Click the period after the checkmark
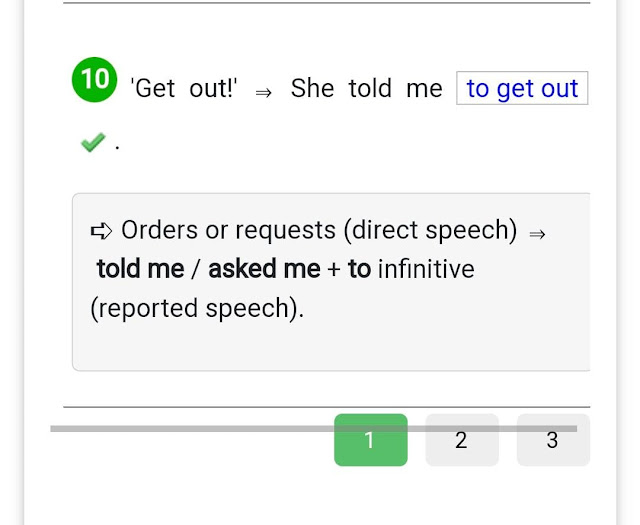This screenshot has width=640, height=525. tap(117, 146)
